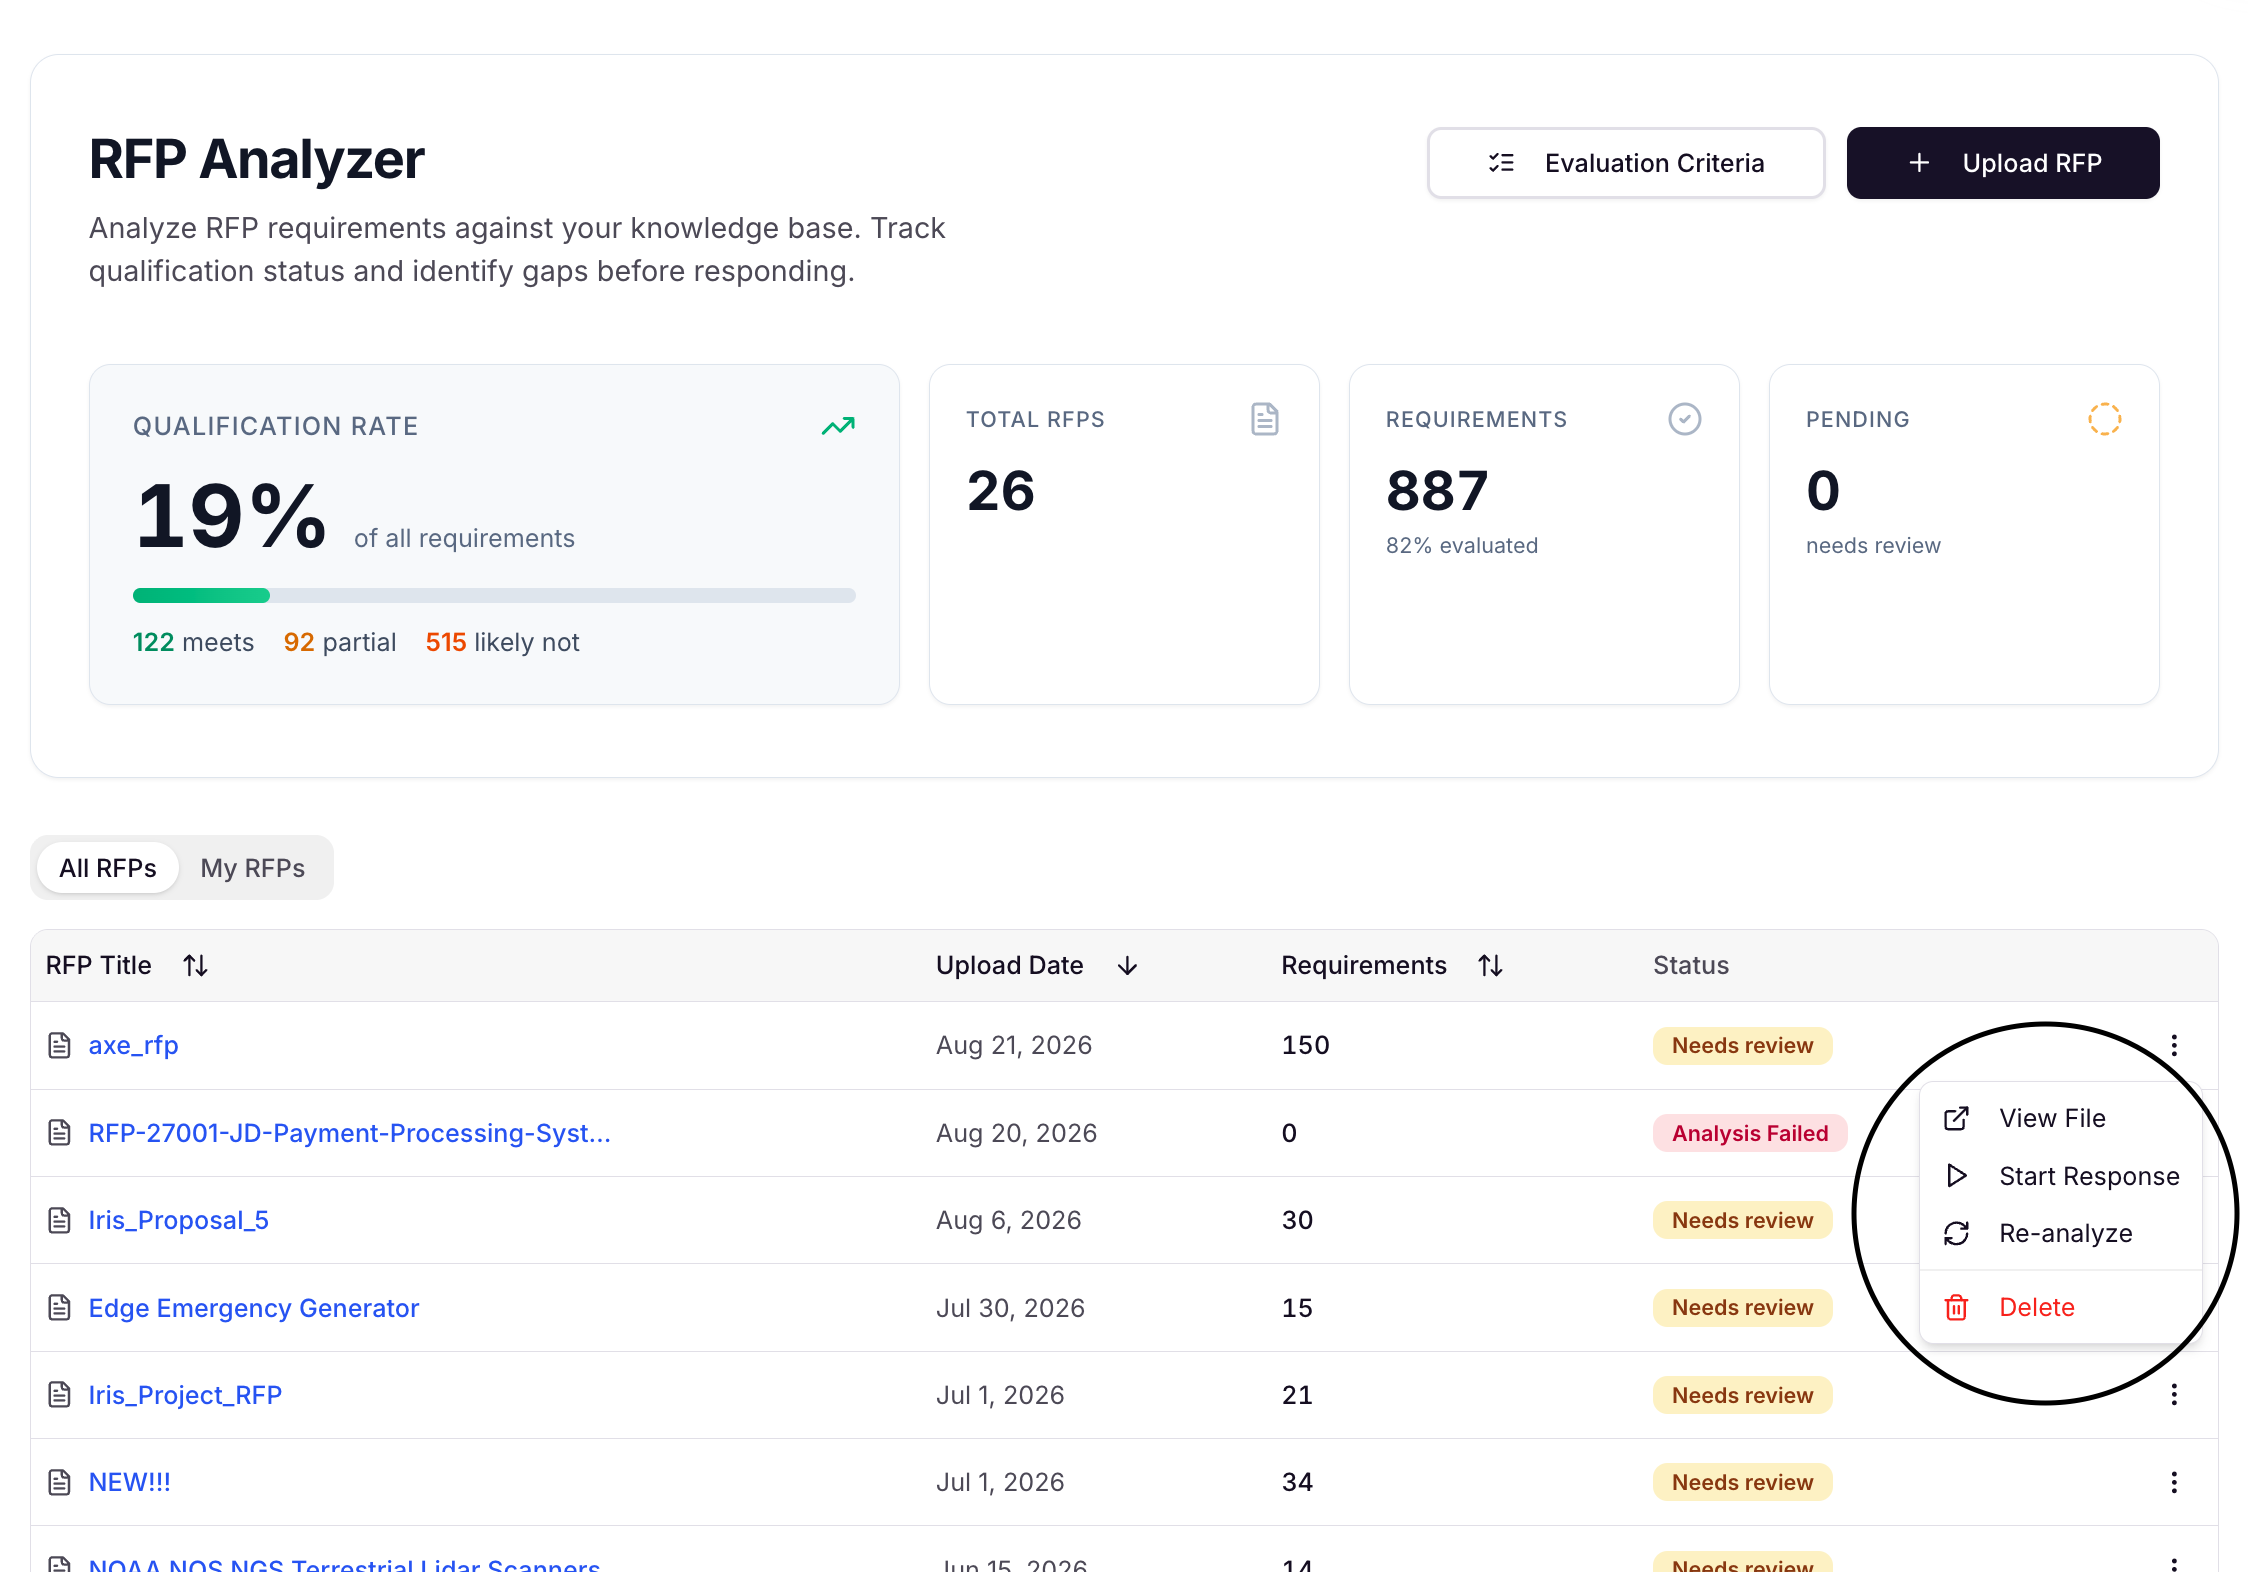This screenshot has height=1572, width=2248.
Task: Click the Requirements value 887
Action: (1437, 491)
